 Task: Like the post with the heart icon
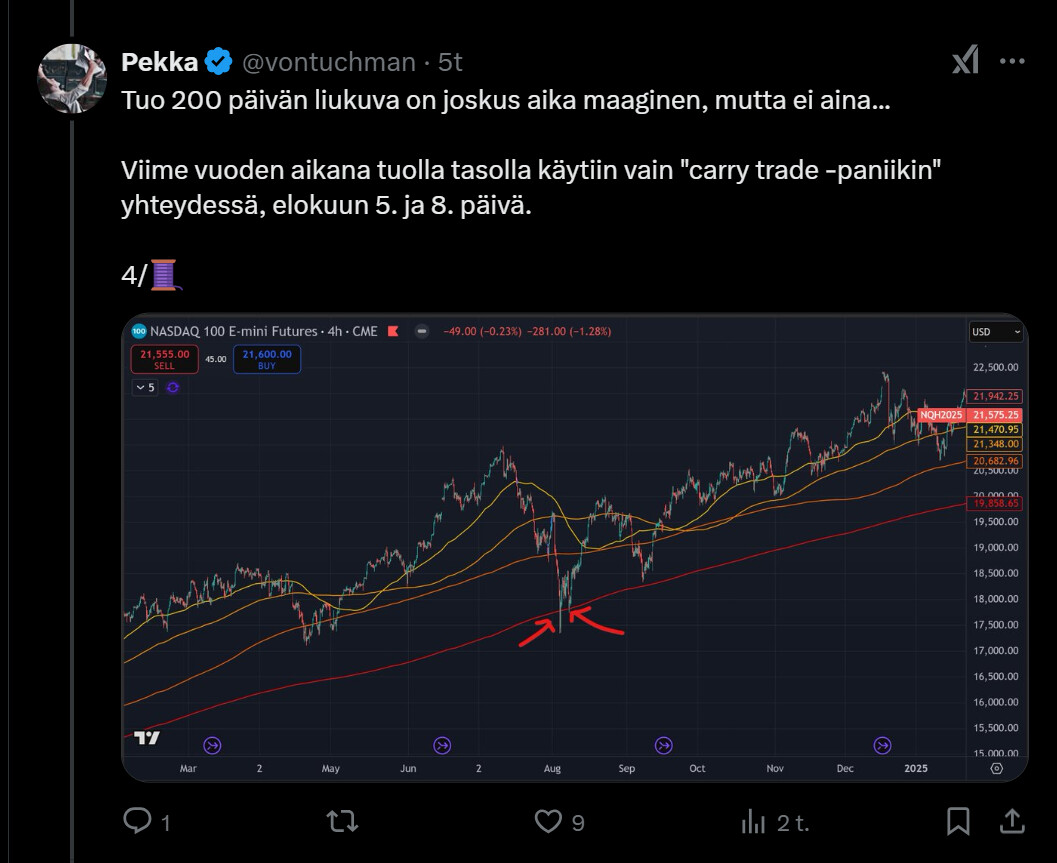[x=547, y=822]
